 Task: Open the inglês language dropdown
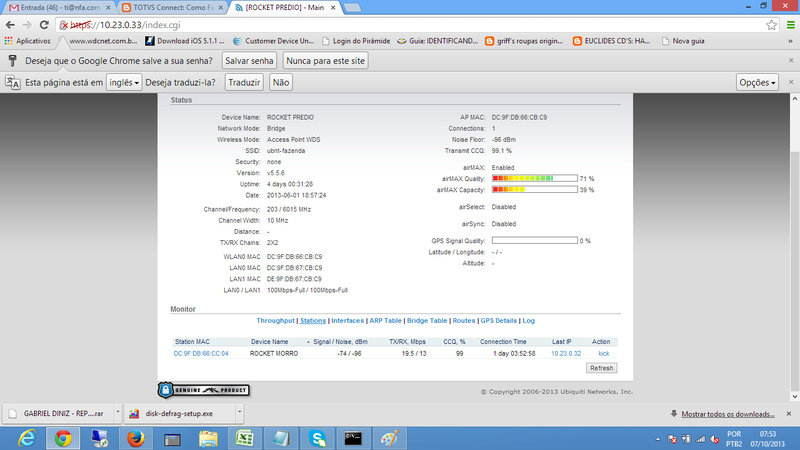(x=124, y=82)
